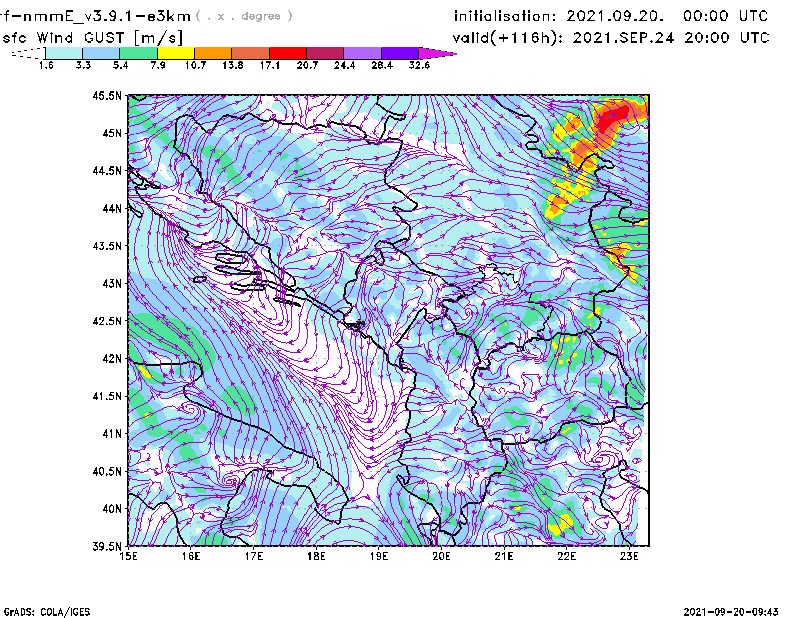This screenshot has width=800, height=618.
Task: Select the green legend swatch after 5.4
Action: pos(138,53)
